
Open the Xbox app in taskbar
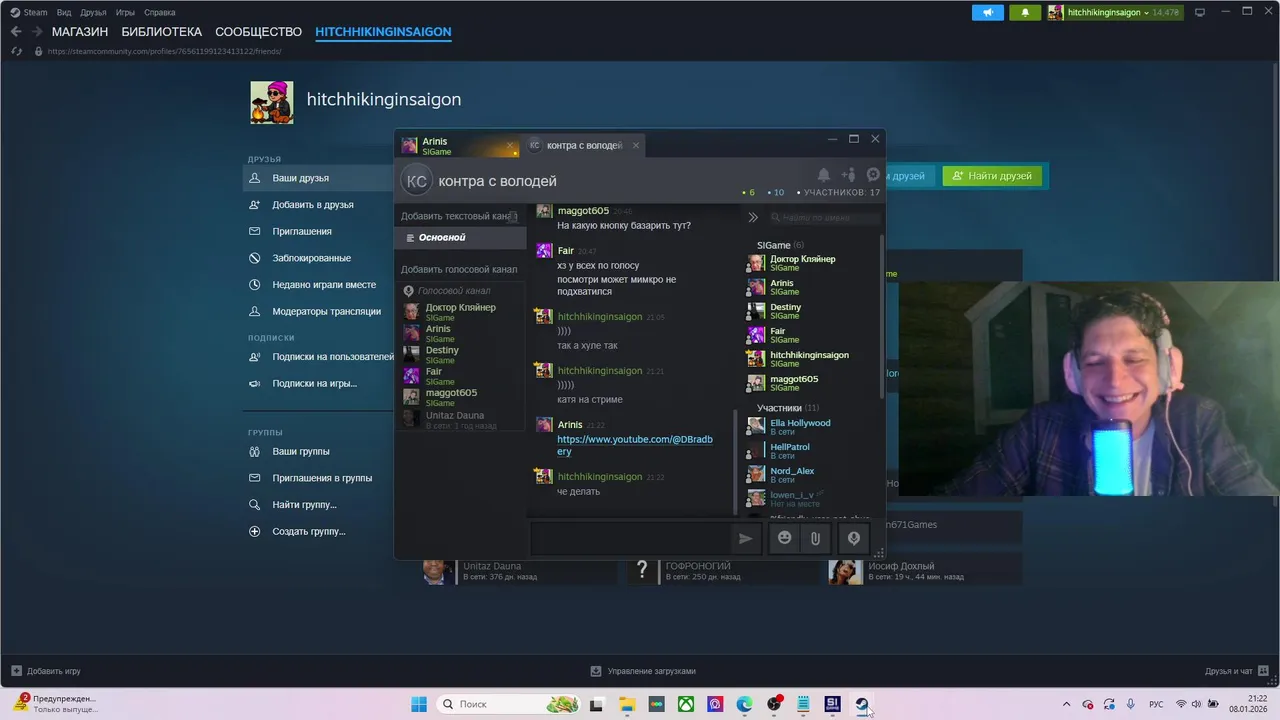point(686,704)
